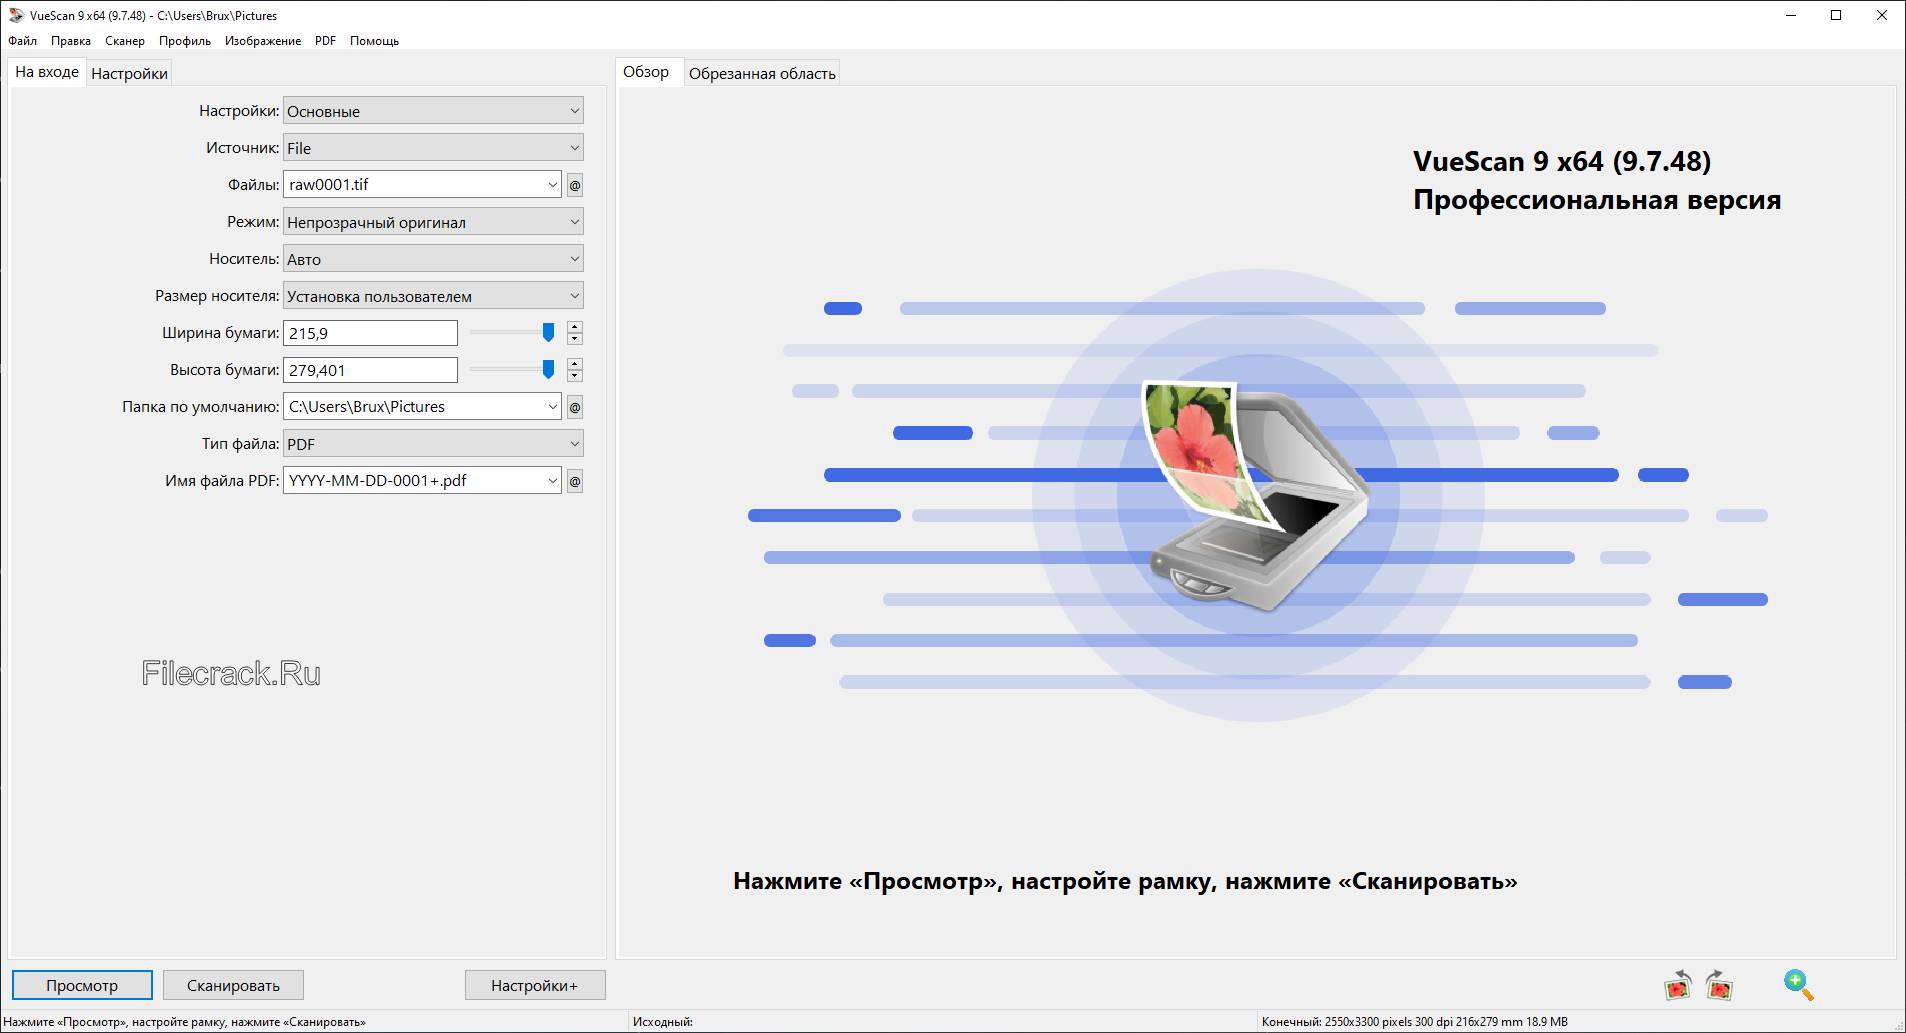Decrease paper height with the down stepper arrow
The image size is (1906, 1033).
(x=574, y=376)
